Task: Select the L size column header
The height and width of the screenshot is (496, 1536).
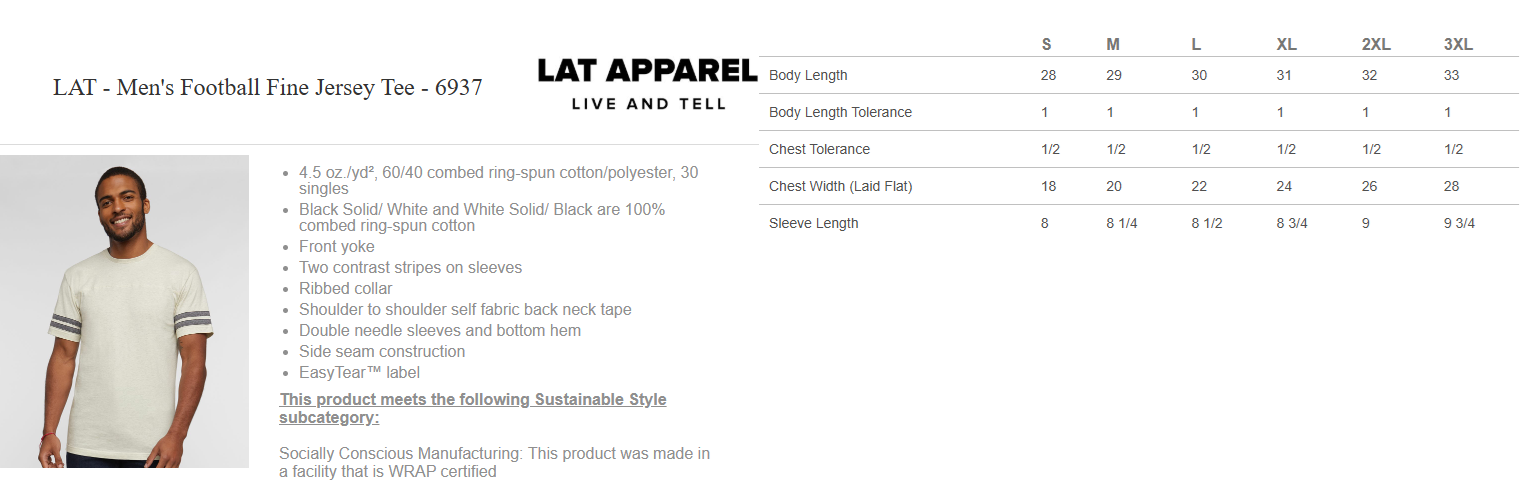Action: 1196,44
